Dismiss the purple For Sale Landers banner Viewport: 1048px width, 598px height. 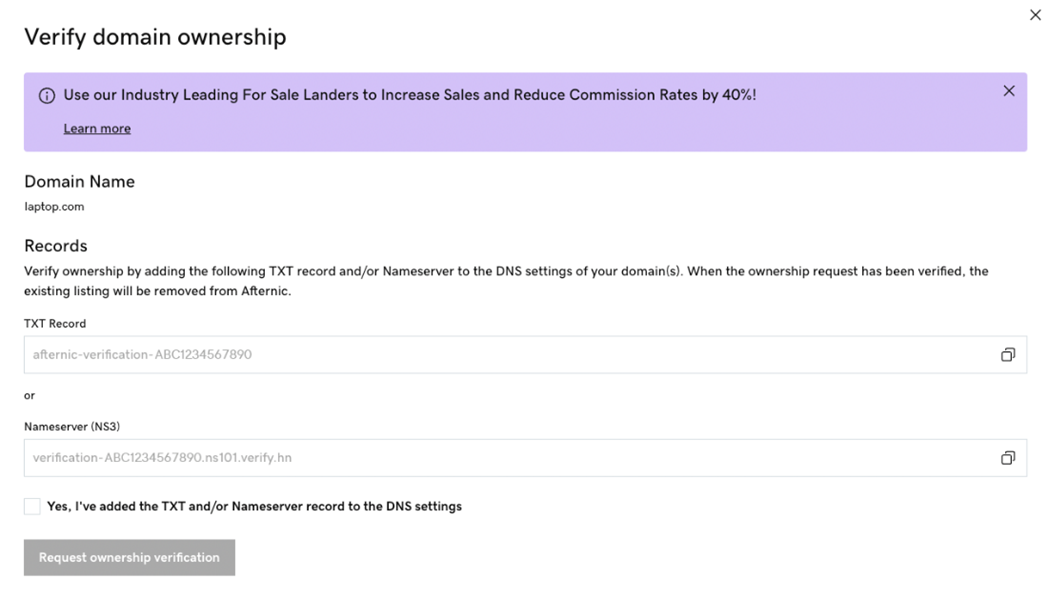coord(1009,91)
